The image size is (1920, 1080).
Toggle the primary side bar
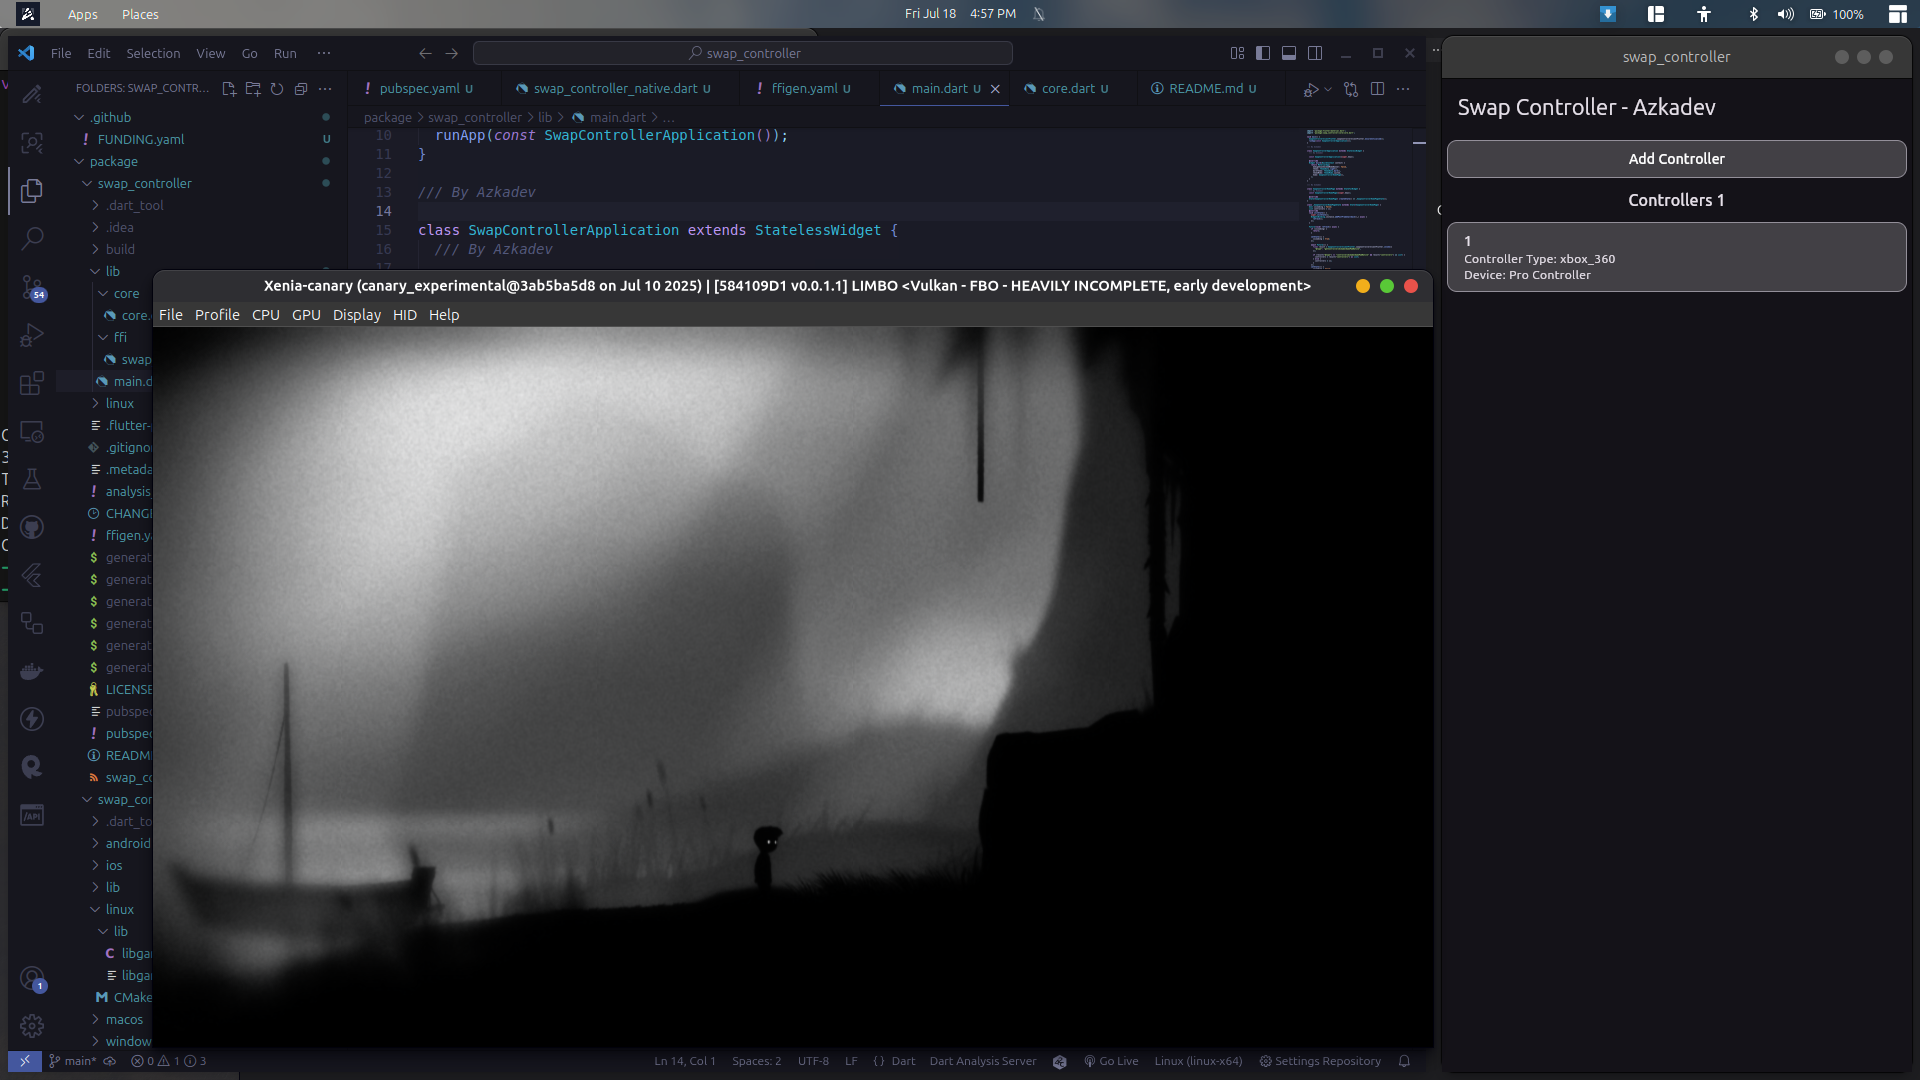pyautogui.click(x=1263, y=53)
